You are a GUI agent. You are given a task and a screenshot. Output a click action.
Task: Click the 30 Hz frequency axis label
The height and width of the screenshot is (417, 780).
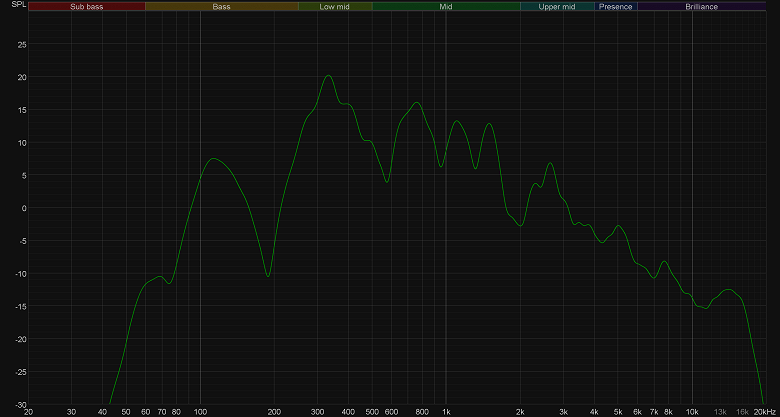tap(72, 412)
